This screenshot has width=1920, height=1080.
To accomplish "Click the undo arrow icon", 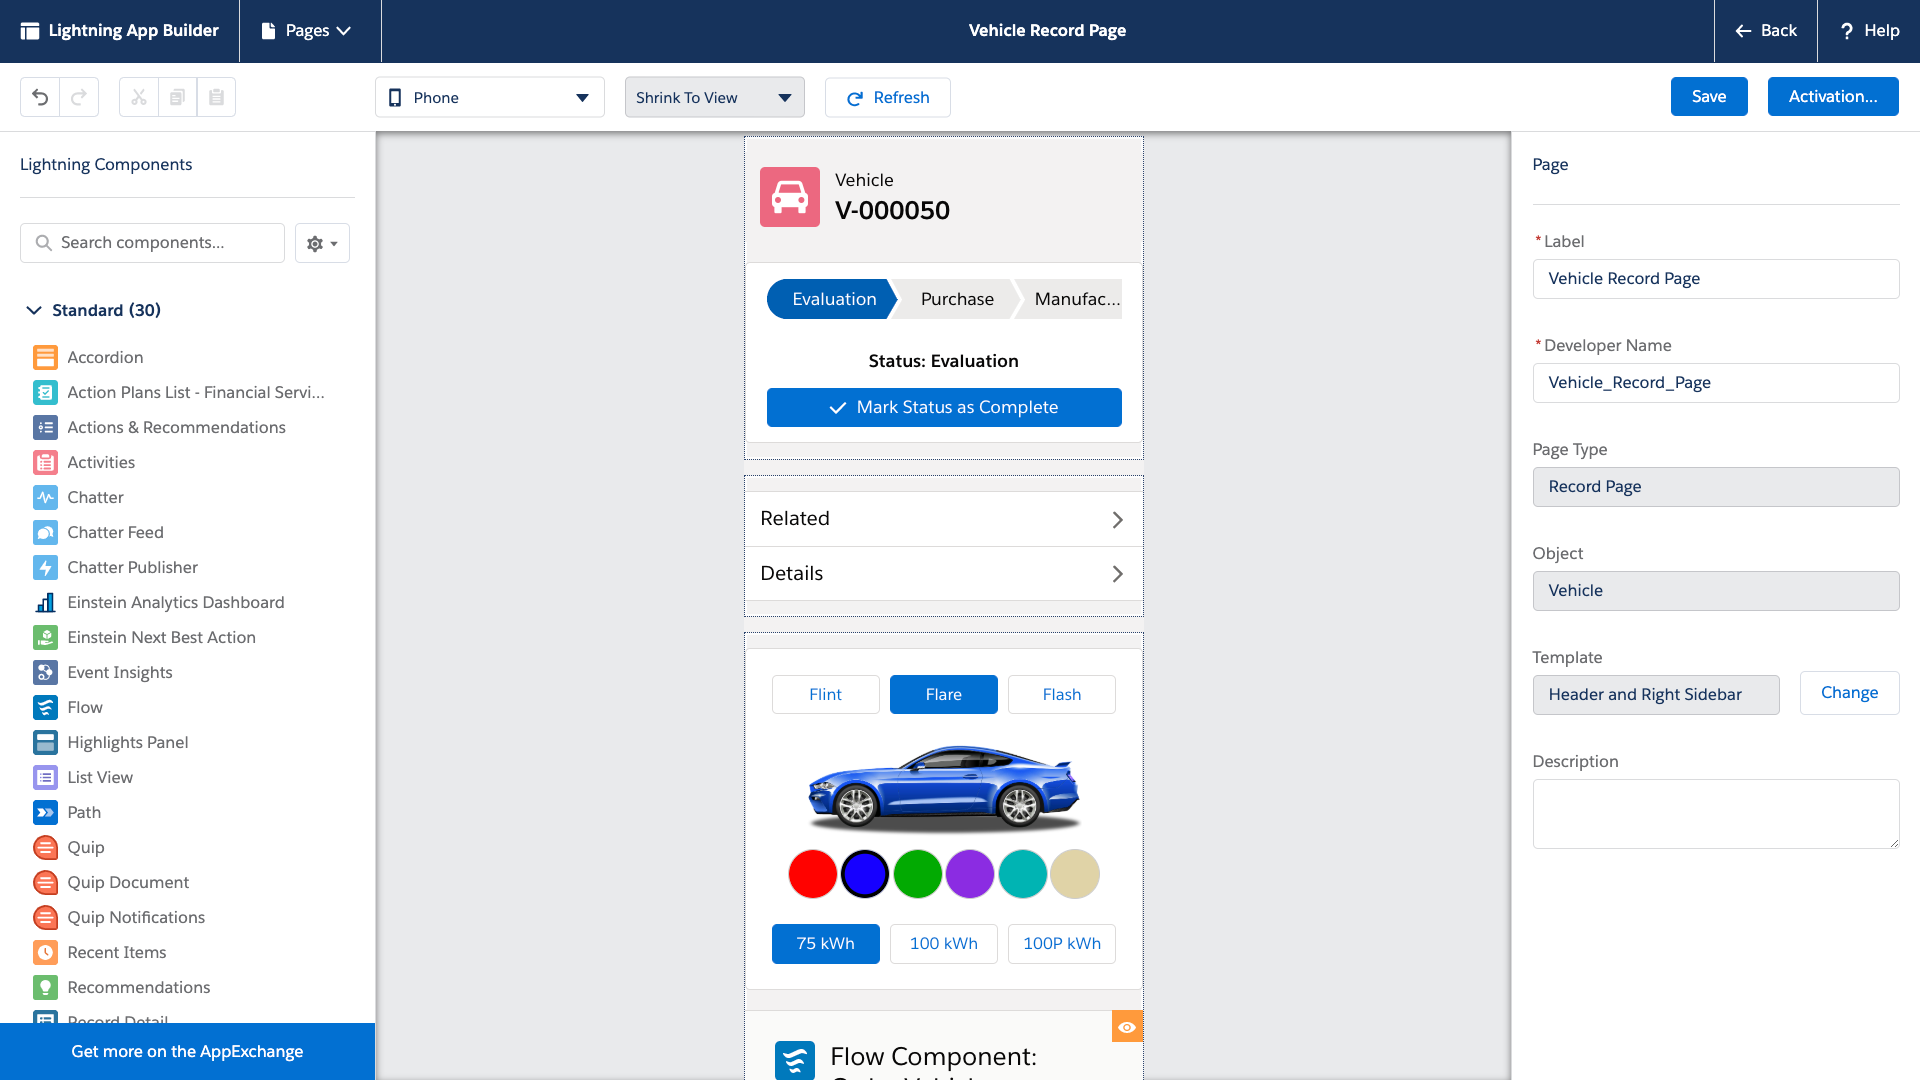I will [x=40, y=96].
